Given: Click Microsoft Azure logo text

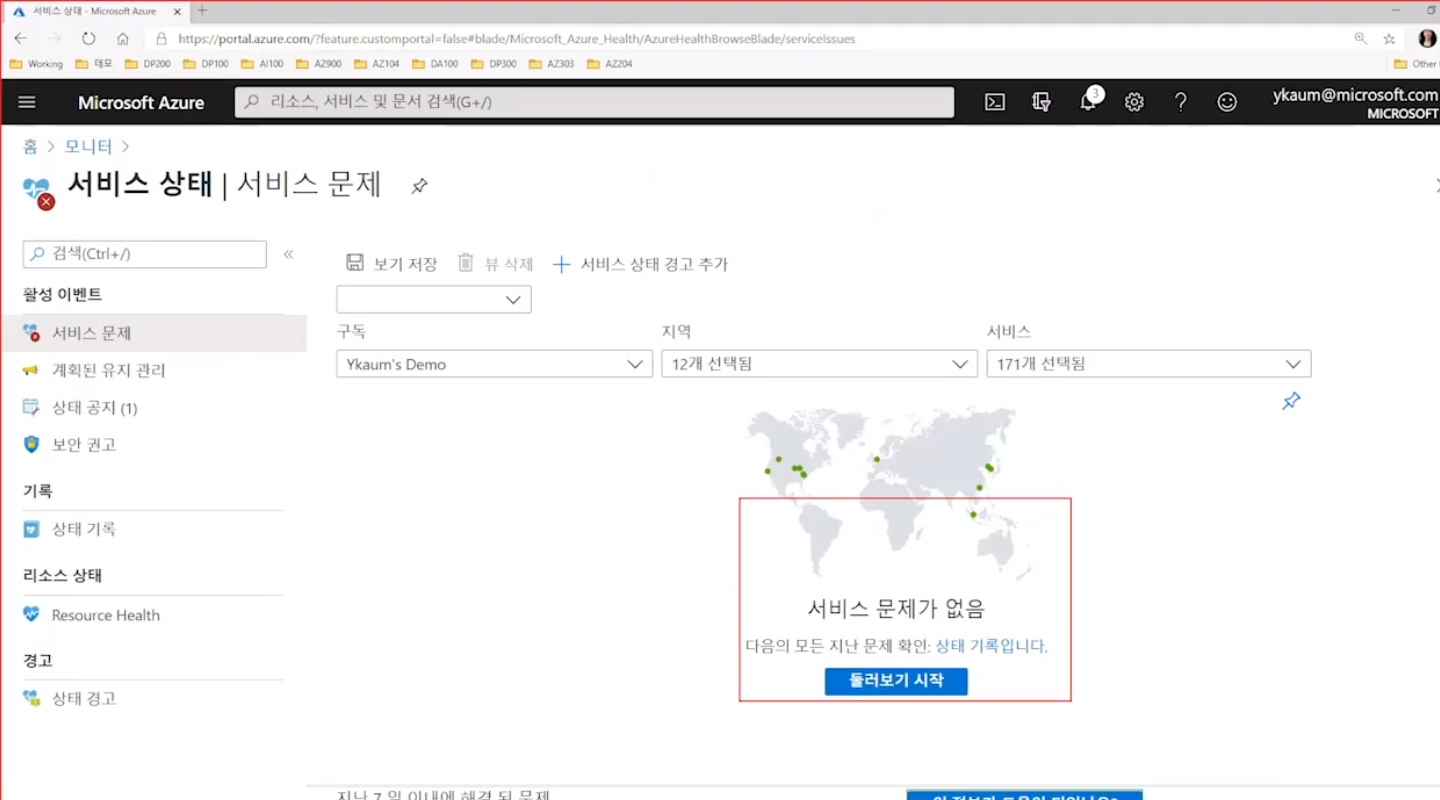Looking at the screenshot, I should coord(141,102).
